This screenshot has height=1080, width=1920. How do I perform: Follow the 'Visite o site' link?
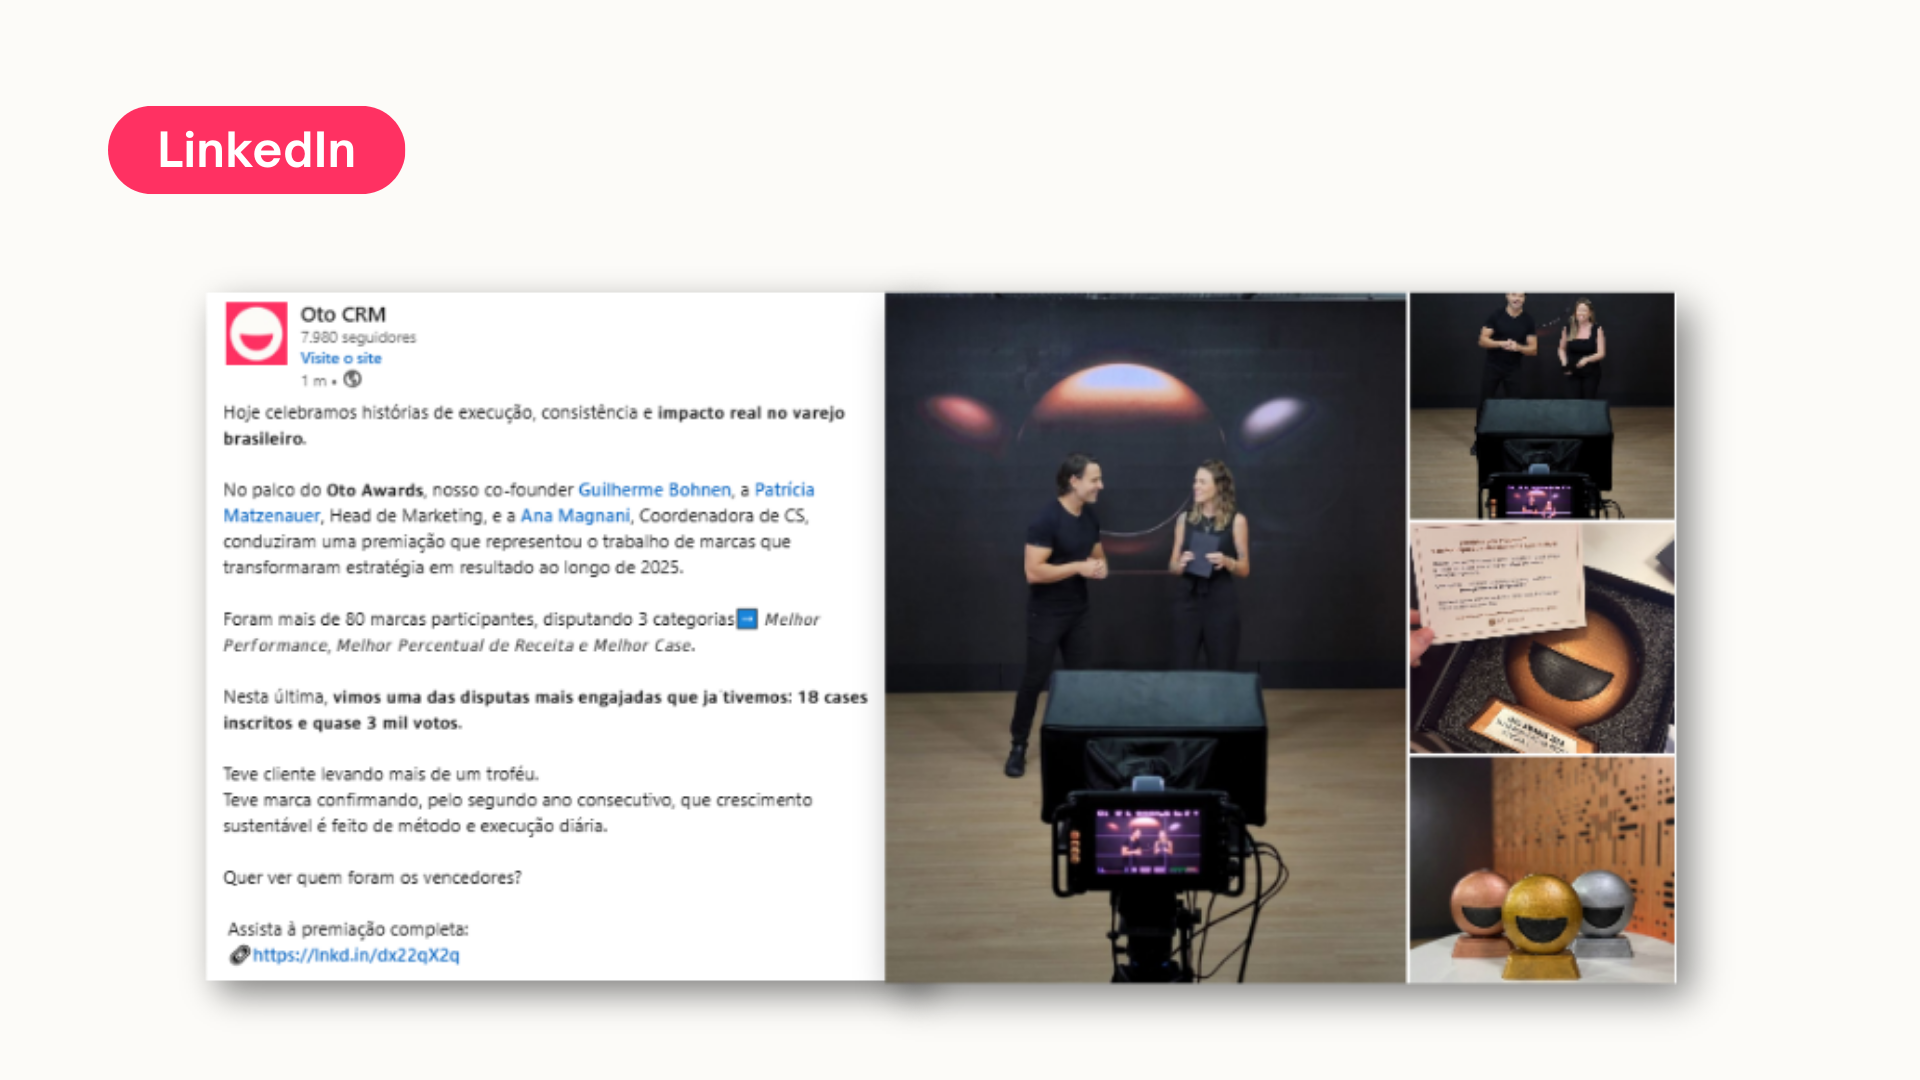(340, 358)
